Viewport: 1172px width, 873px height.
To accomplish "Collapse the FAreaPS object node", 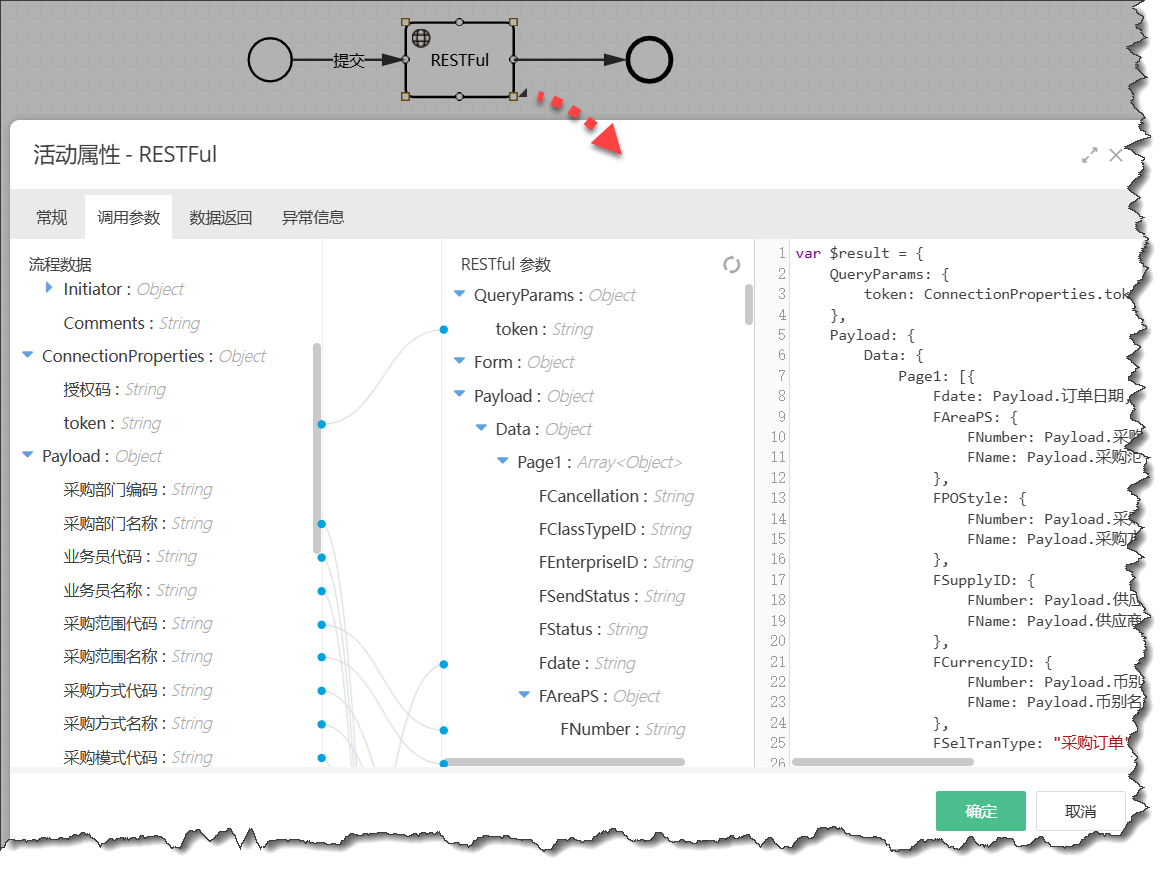I will (x=524, y=696).
